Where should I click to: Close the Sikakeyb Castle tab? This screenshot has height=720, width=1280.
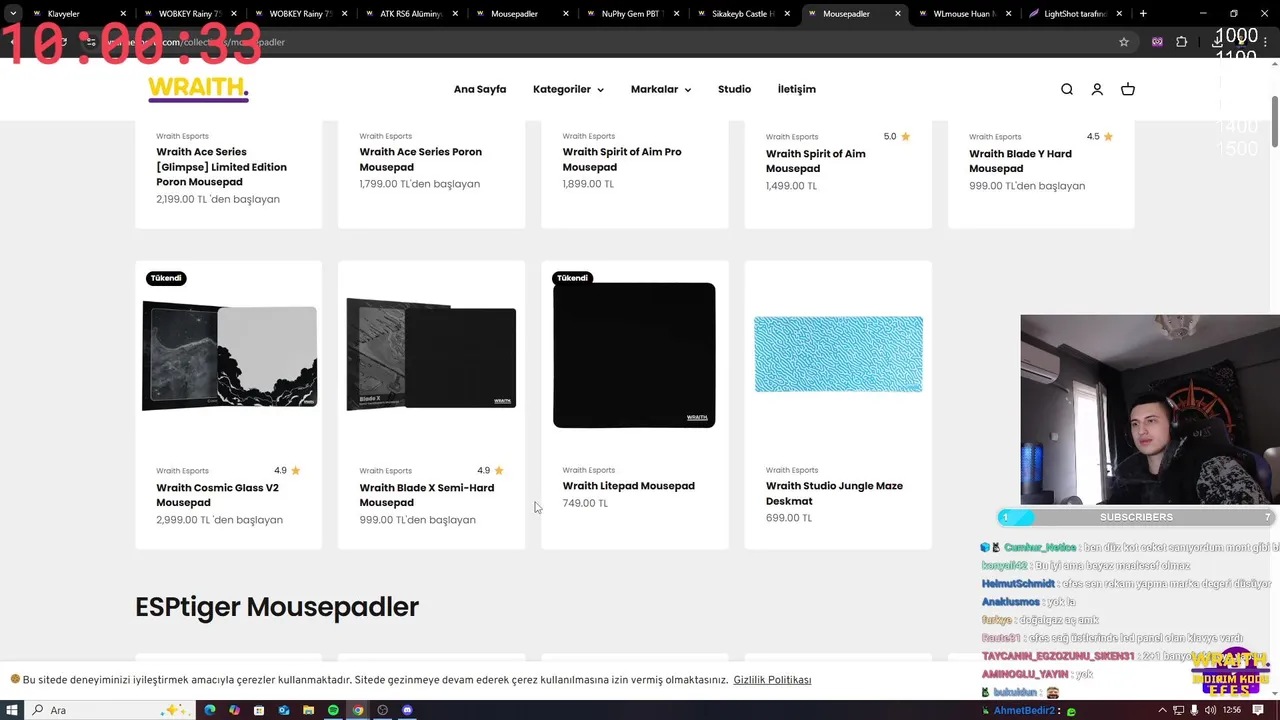coord(787,14)
